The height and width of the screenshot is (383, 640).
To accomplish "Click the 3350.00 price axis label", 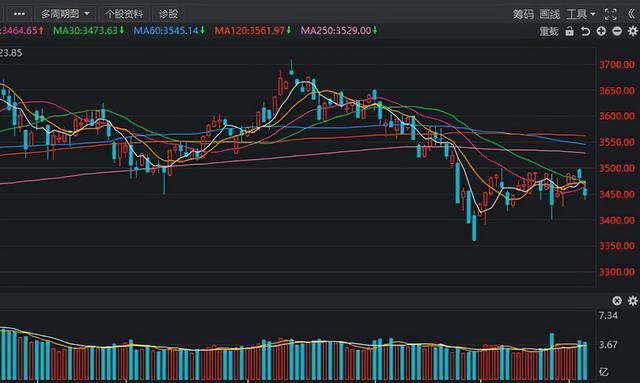I will 617,246.
